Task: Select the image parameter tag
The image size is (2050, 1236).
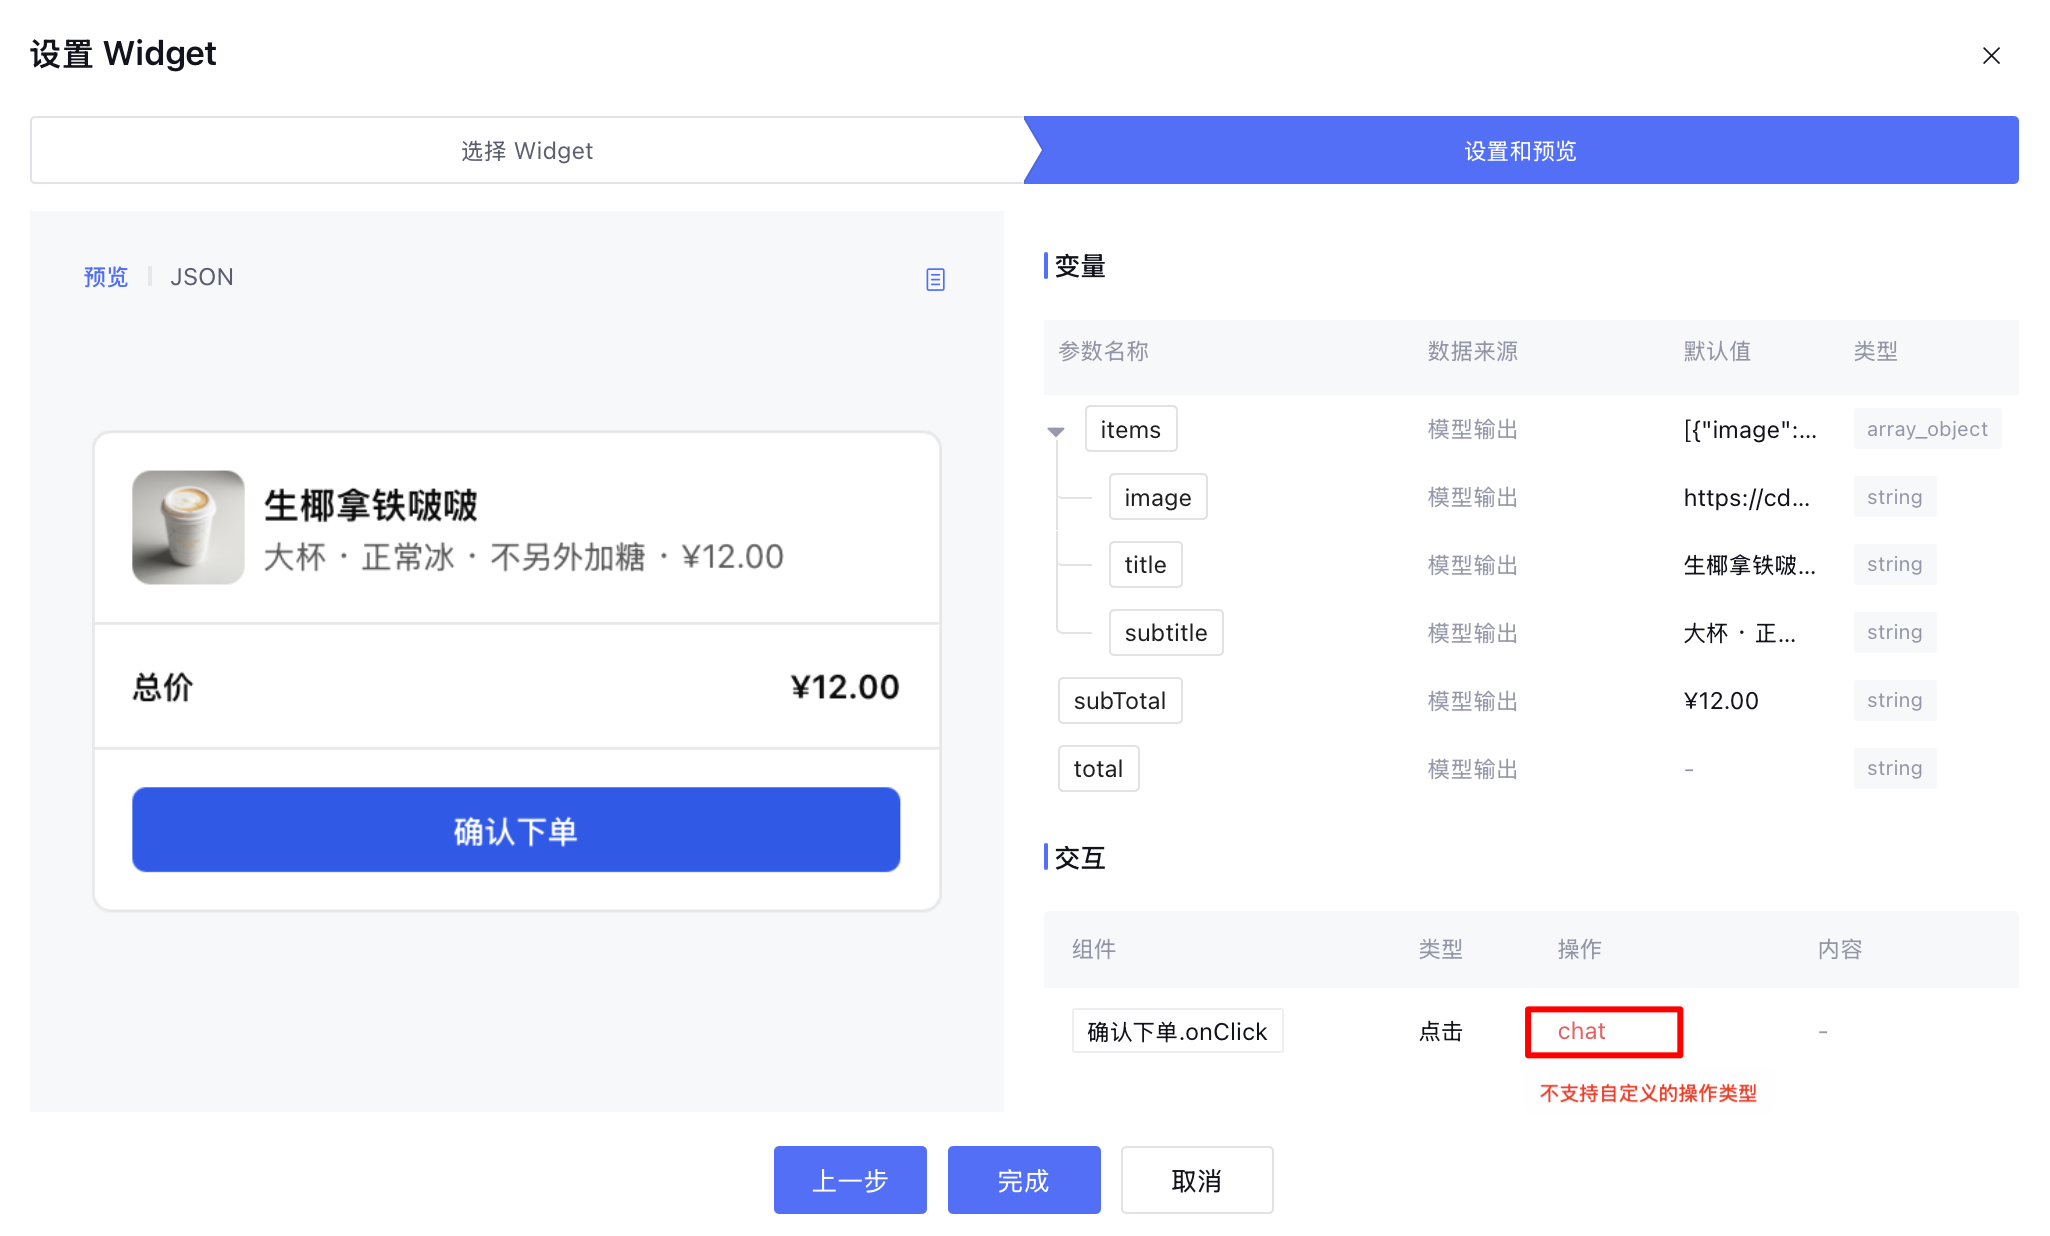Action: pos(1157,497)
